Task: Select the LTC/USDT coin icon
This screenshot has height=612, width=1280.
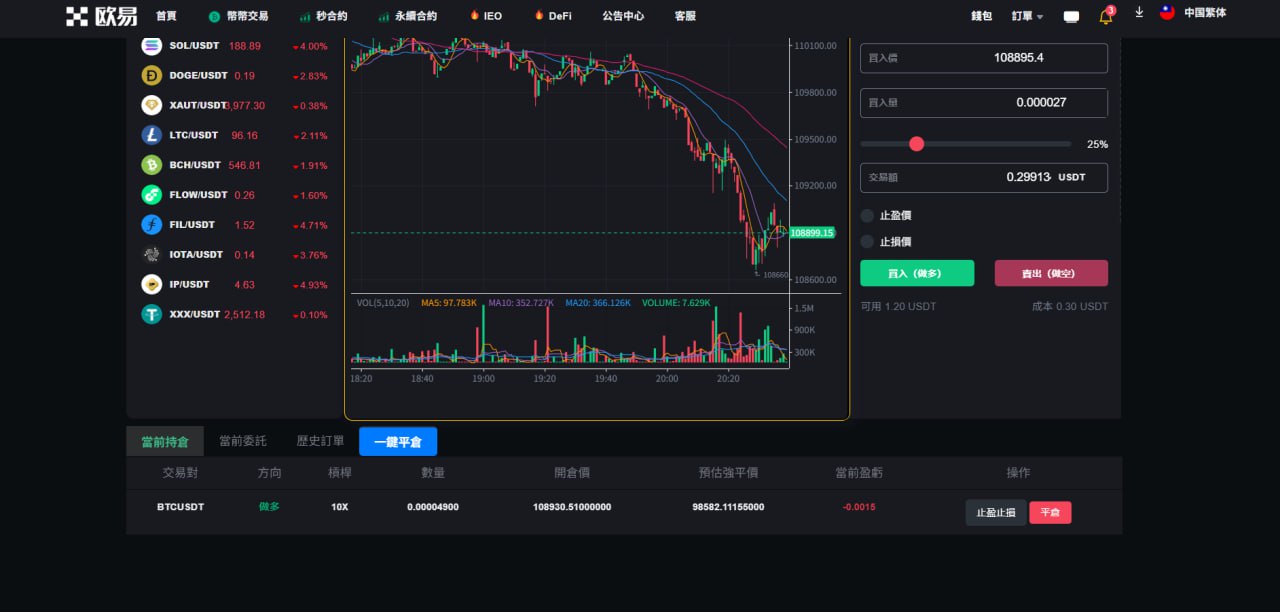Action: (x=152, y=135)
